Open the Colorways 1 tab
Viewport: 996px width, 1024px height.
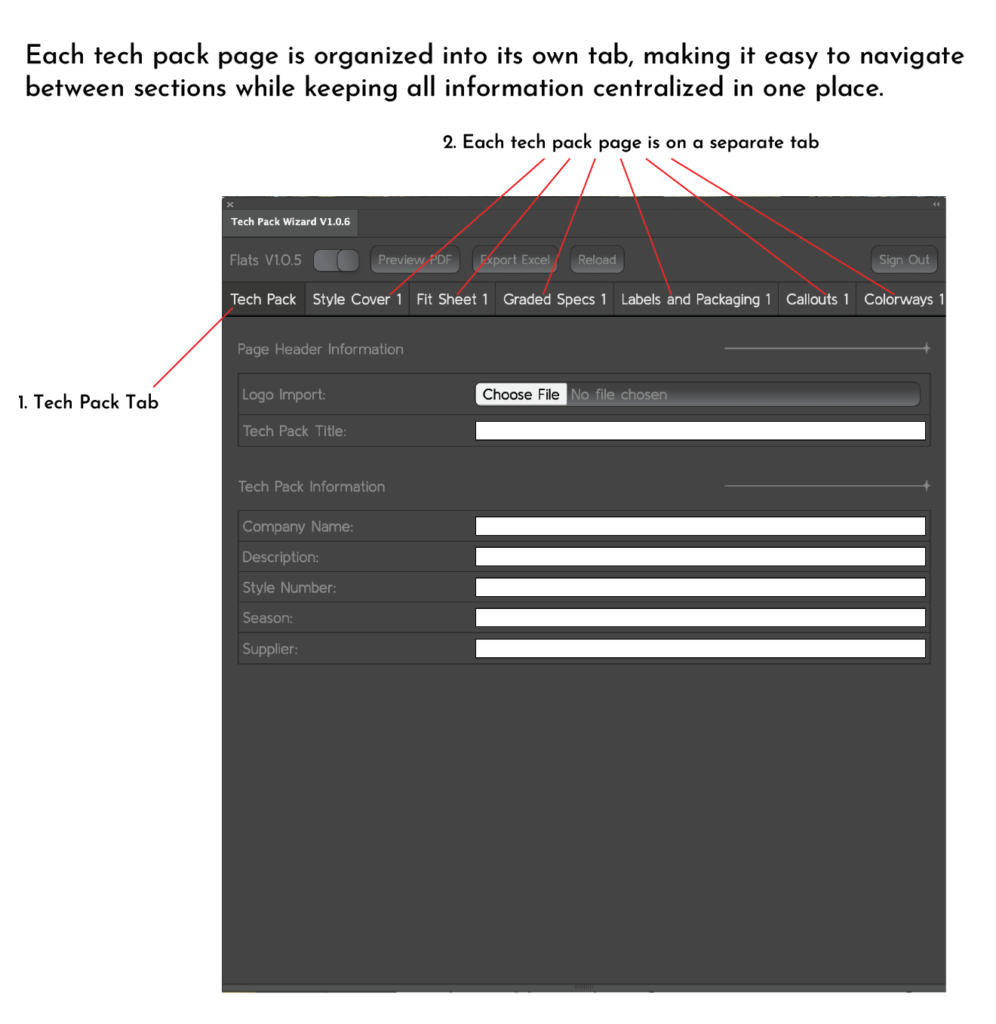[901, 299]
